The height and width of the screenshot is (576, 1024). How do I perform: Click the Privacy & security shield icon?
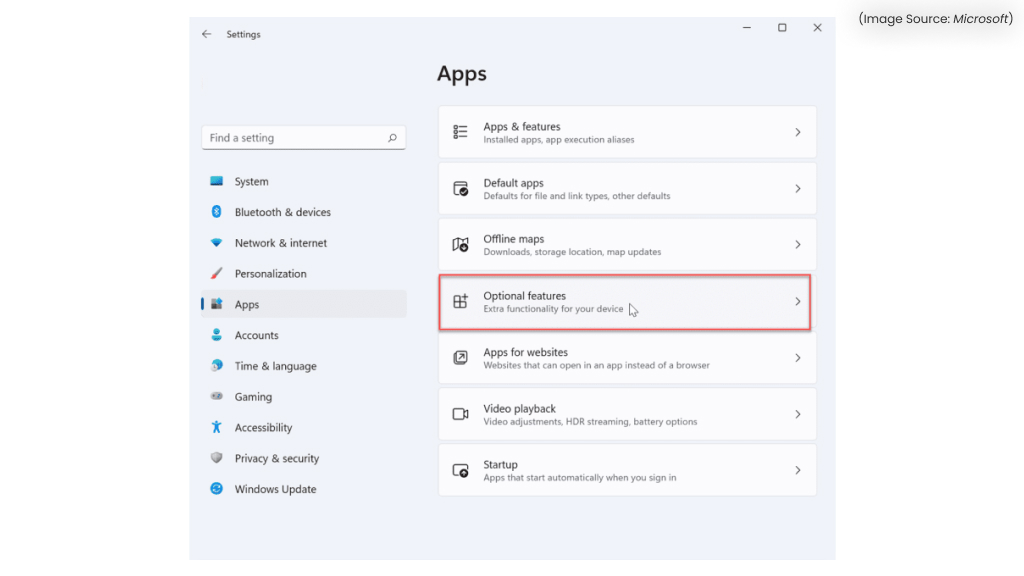[216, 458]
